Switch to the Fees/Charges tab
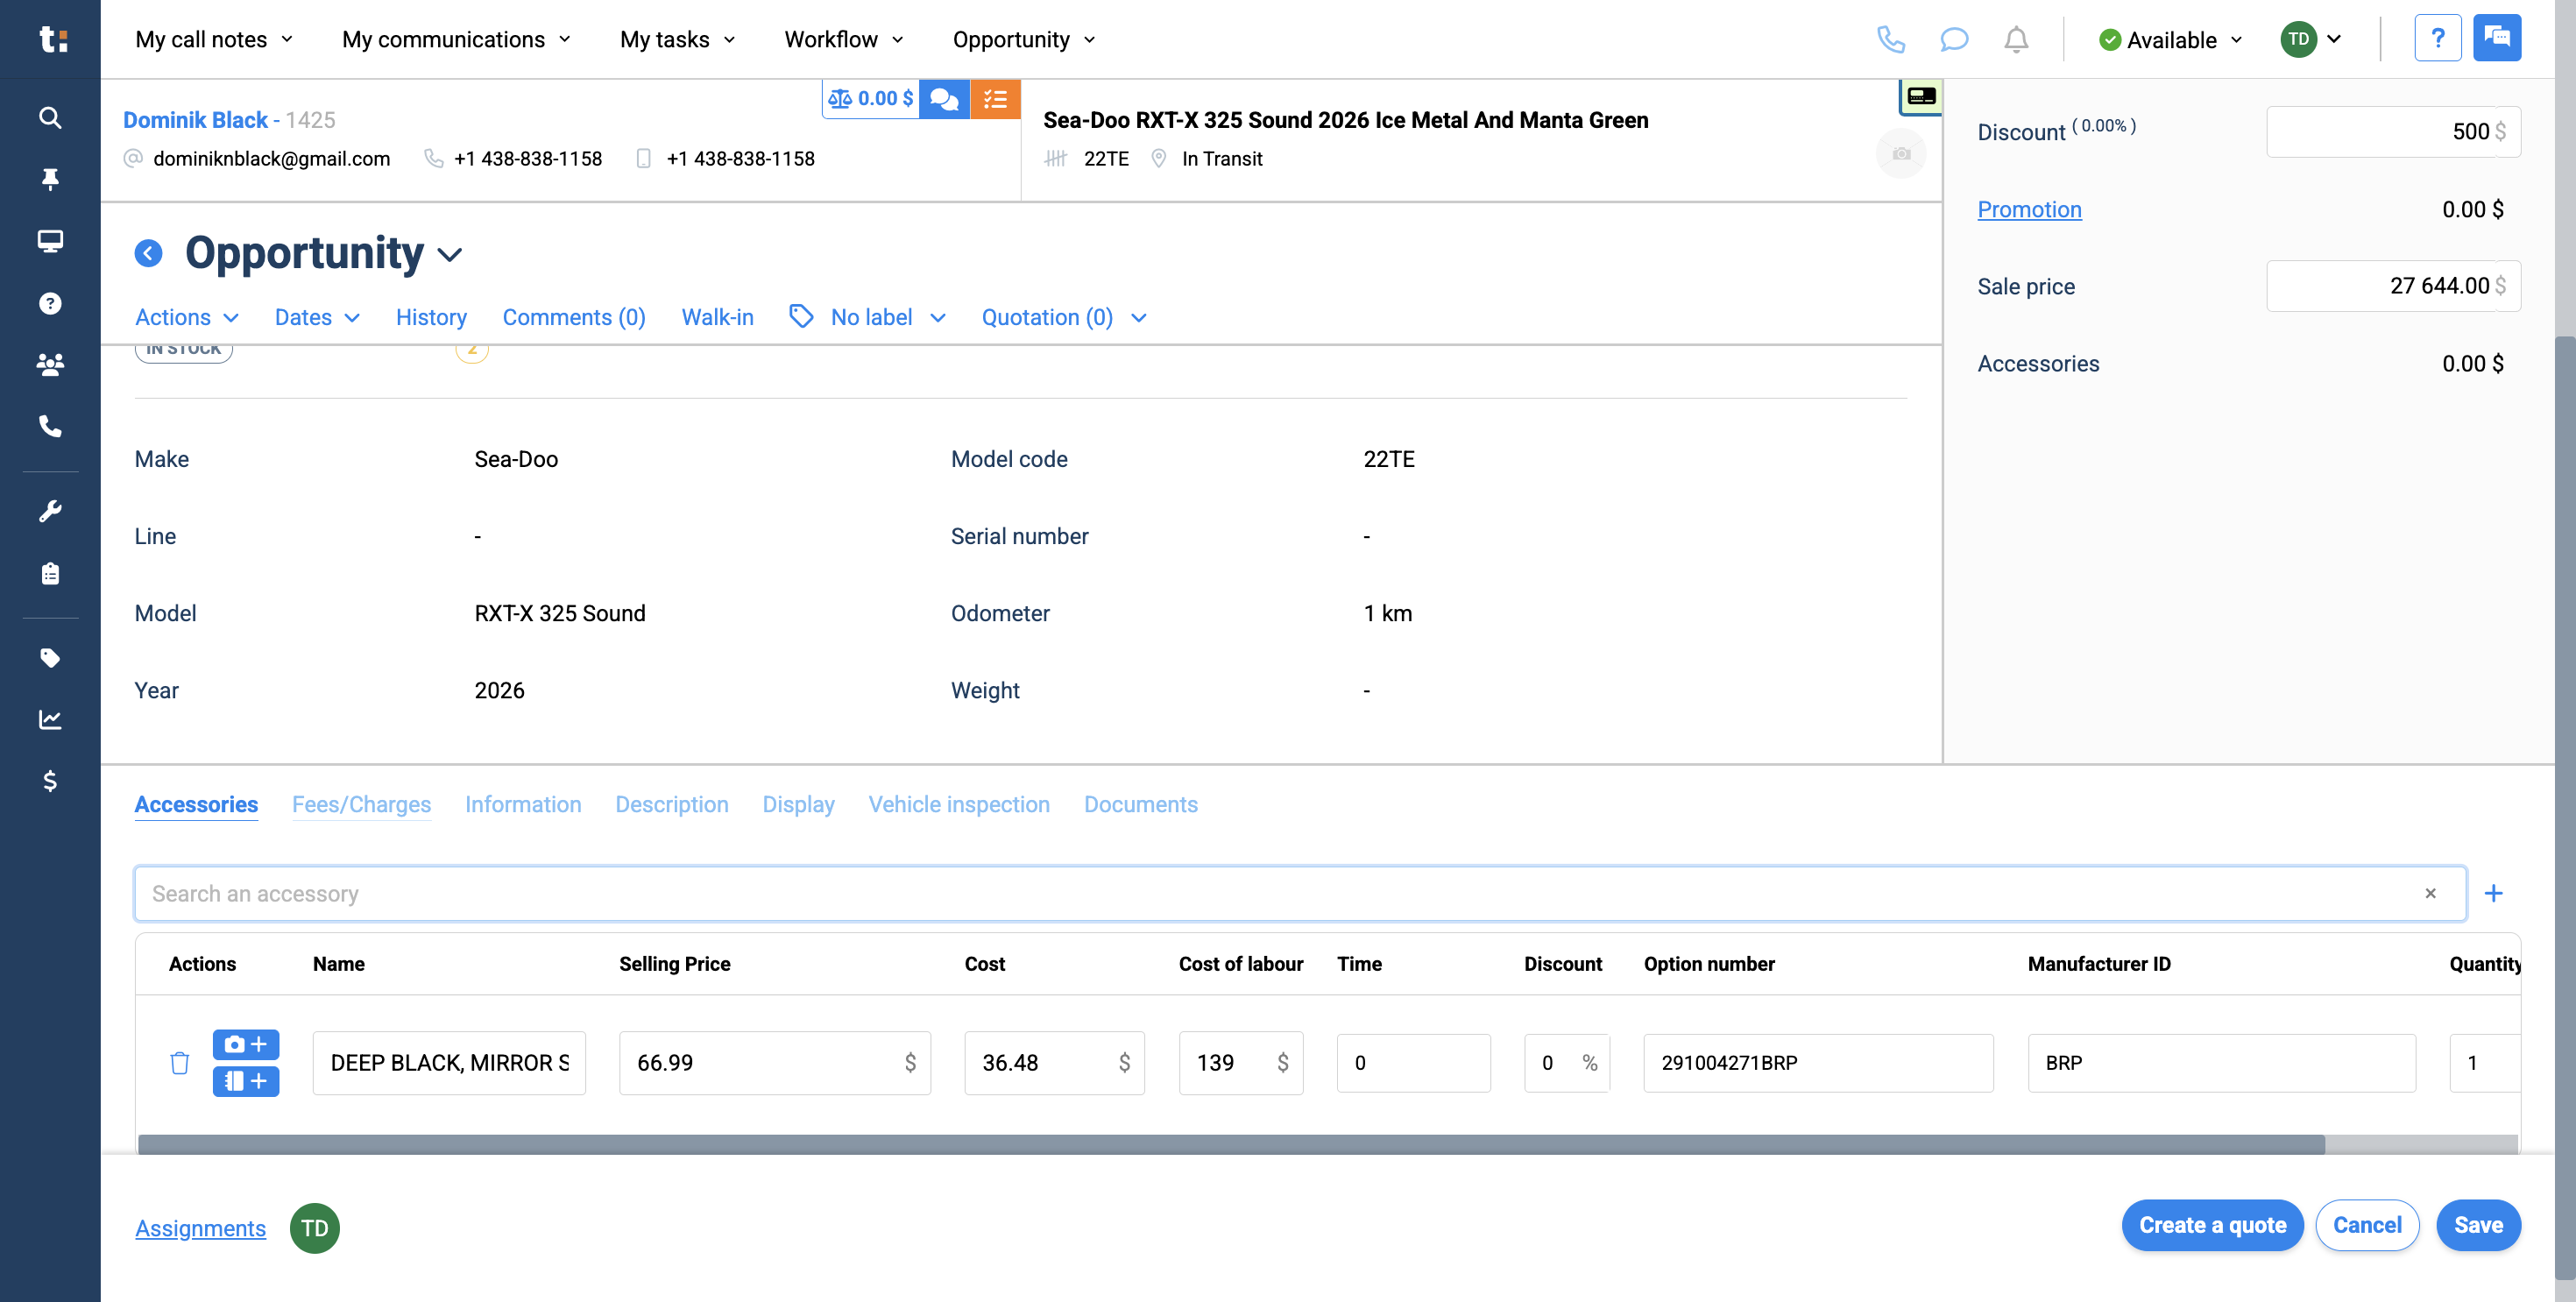 coord(361,804)
